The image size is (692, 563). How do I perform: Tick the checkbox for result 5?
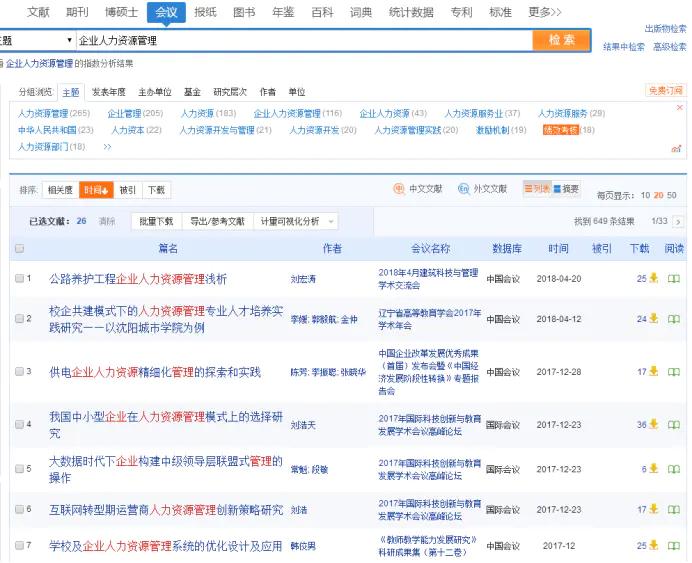pos(19,469)
